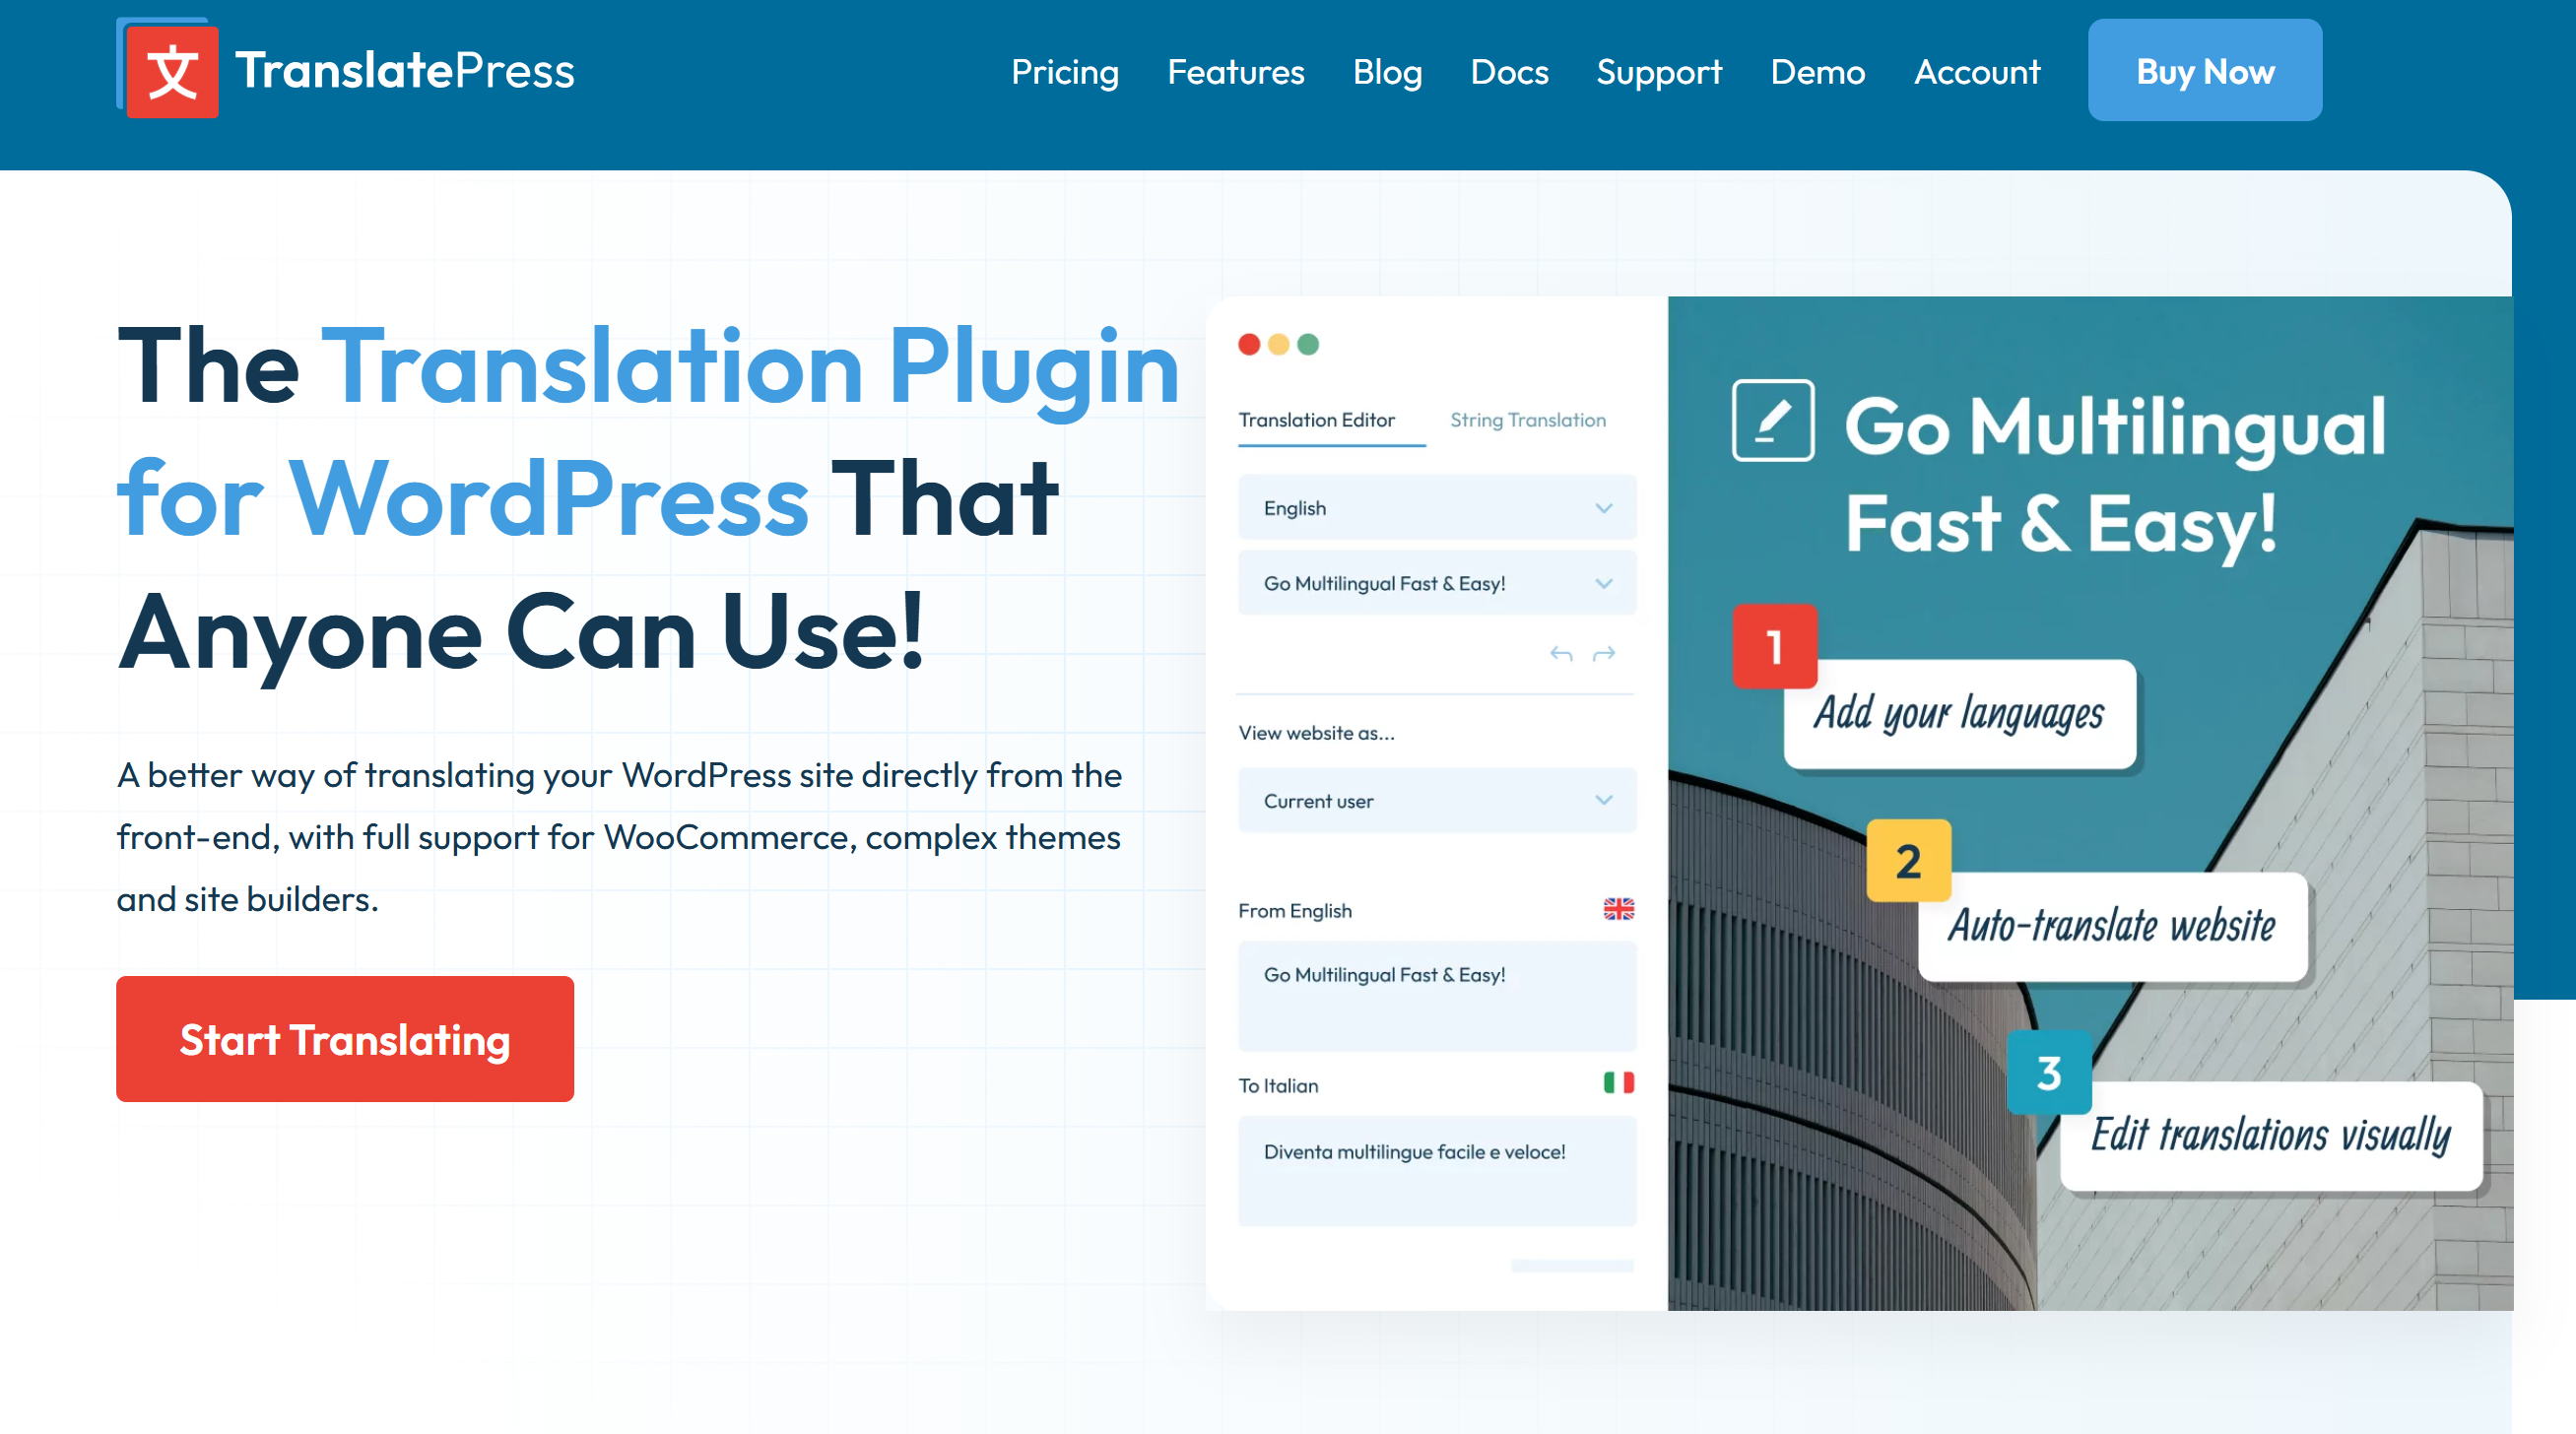Click the Auto-translate website label
Image resolution: width=2576 pixels, height=1434 pixels.
(x=2111, y=926)
